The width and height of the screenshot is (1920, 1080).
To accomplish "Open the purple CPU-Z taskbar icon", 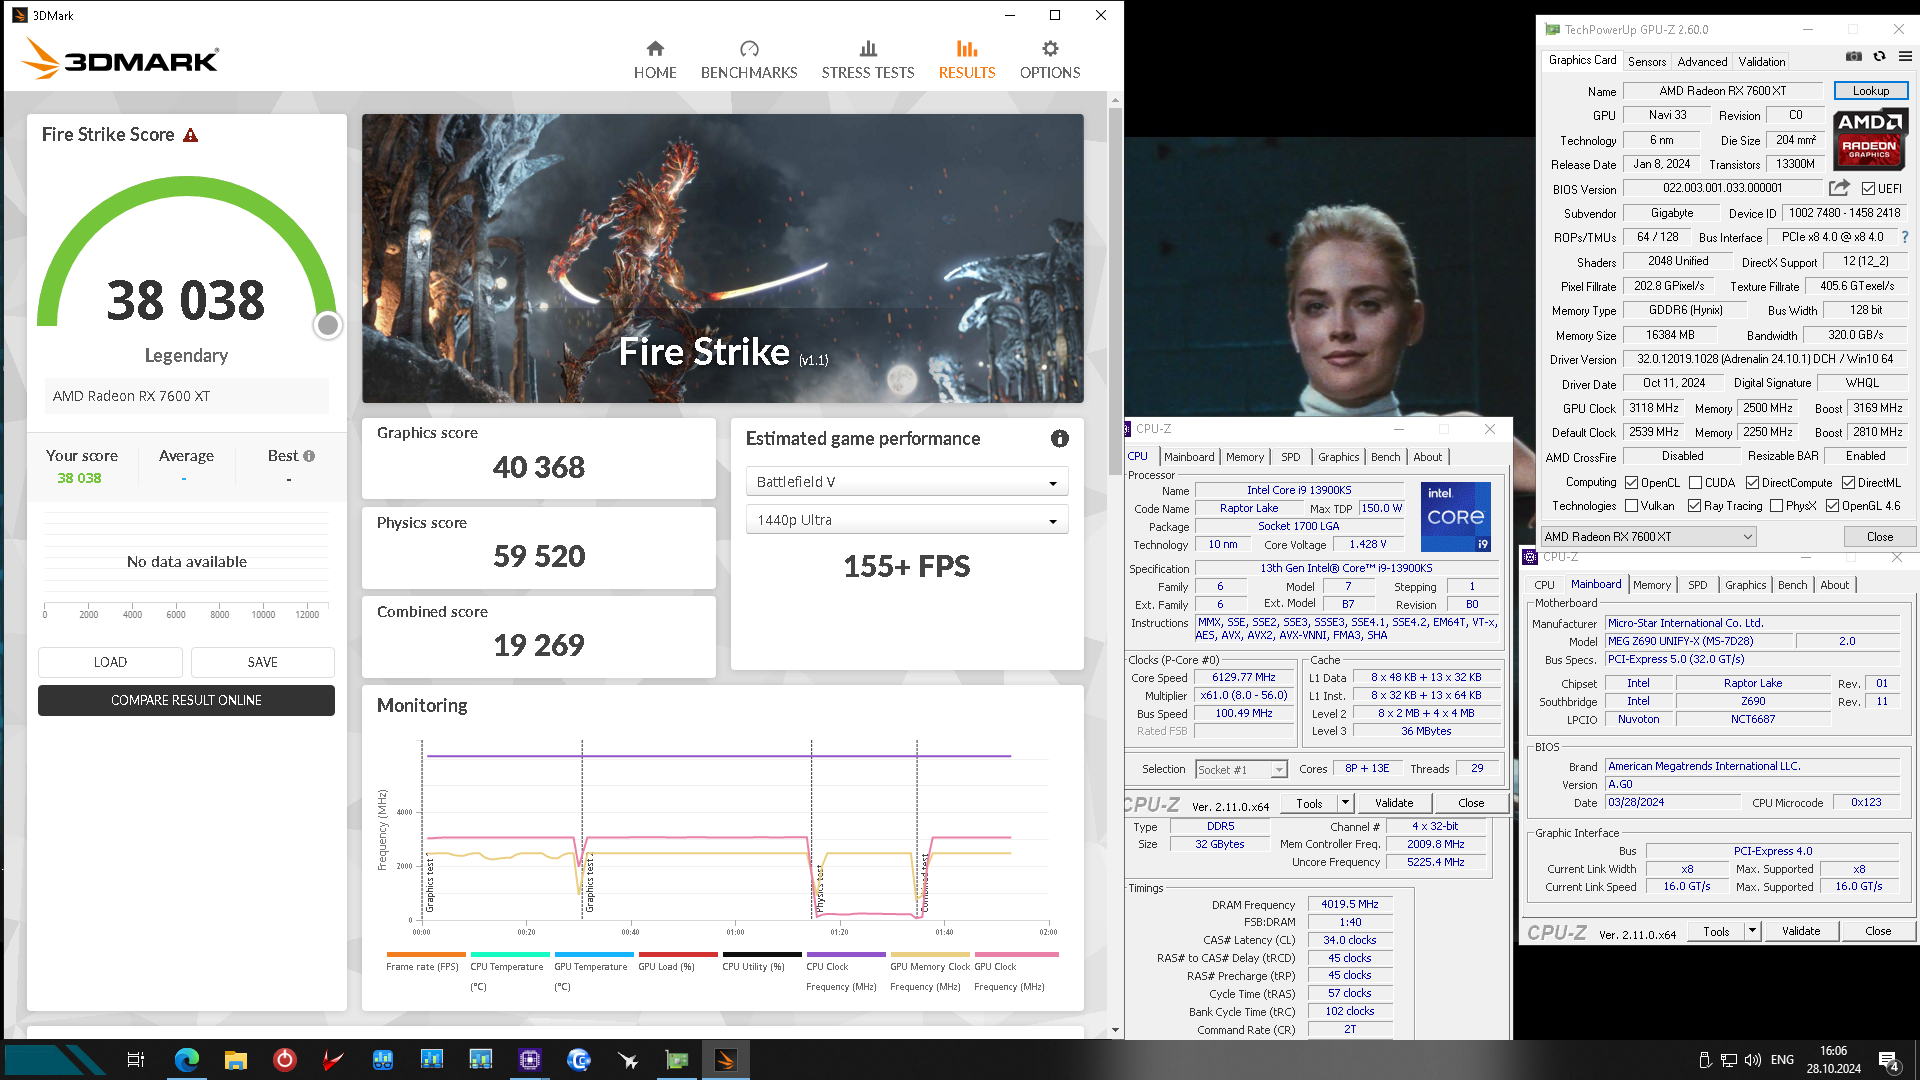I will [530, 1060].
